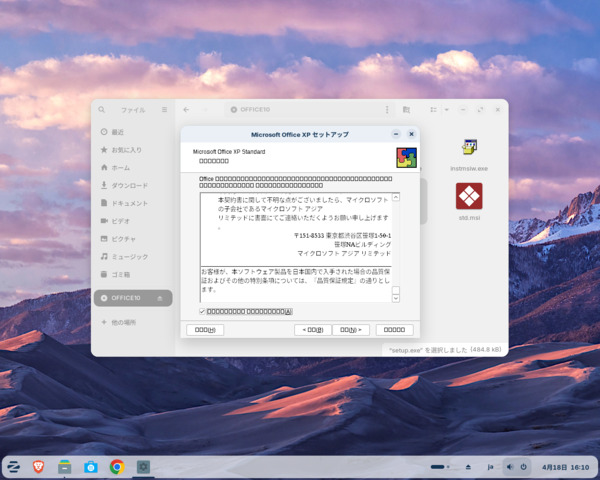This screenshot has width=600, height=480.
Task: Select Pictures (ピクチャ) in Files sidebar
Action: [133, 239]
